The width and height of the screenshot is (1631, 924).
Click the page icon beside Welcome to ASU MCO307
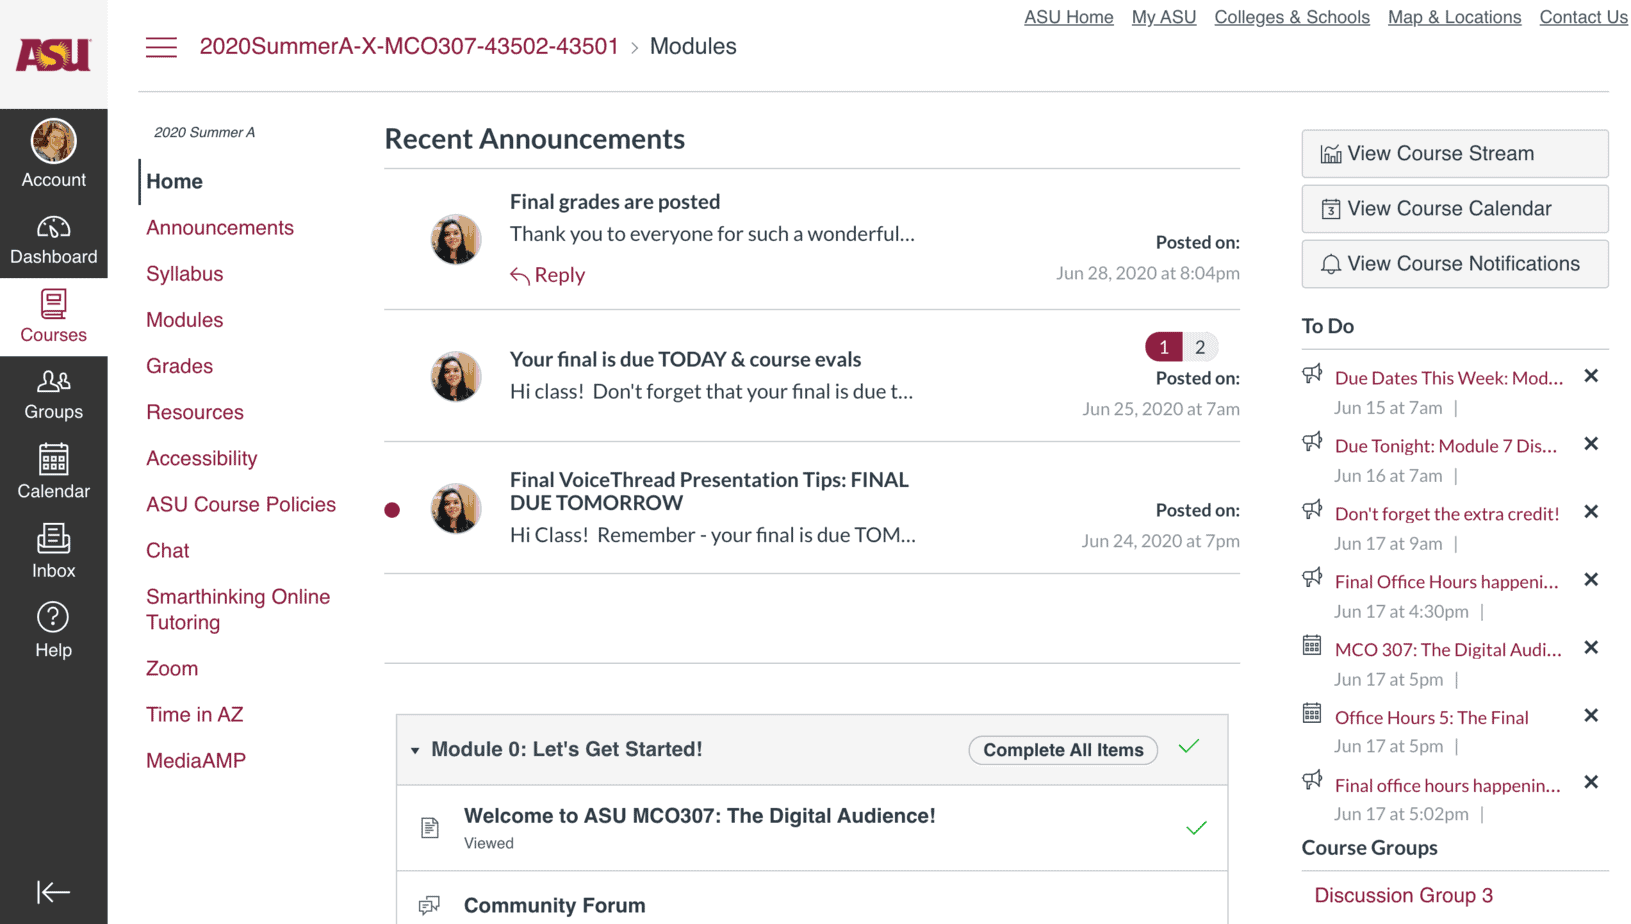point(430,828)
